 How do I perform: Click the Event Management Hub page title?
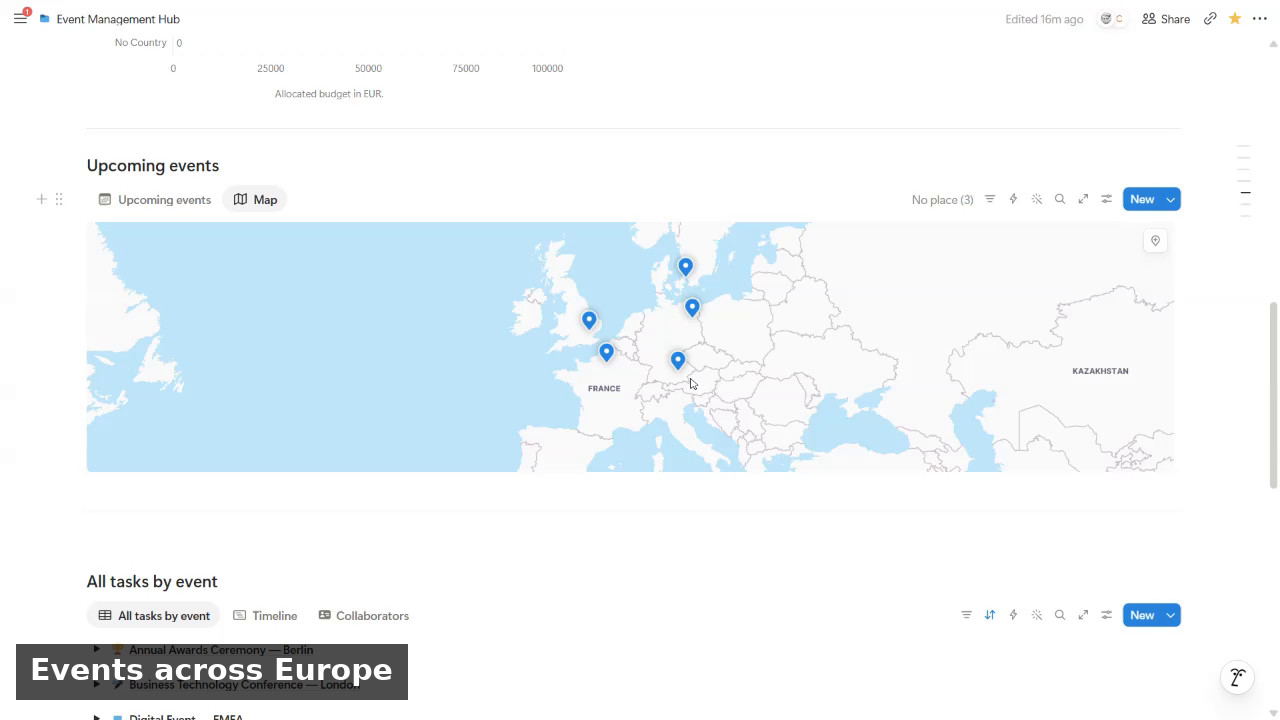(118, 19)
